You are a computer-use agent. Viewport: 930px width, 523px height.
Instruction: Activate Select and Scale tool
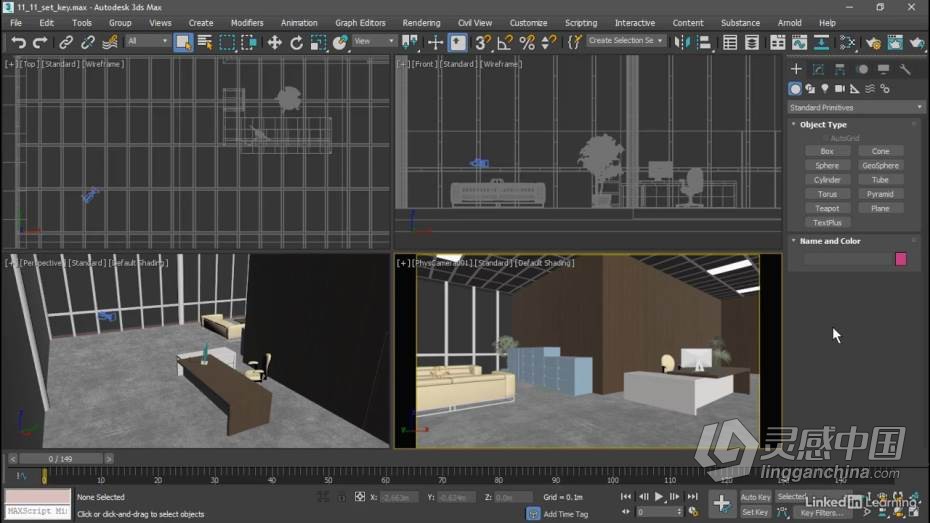coord(319,42)
